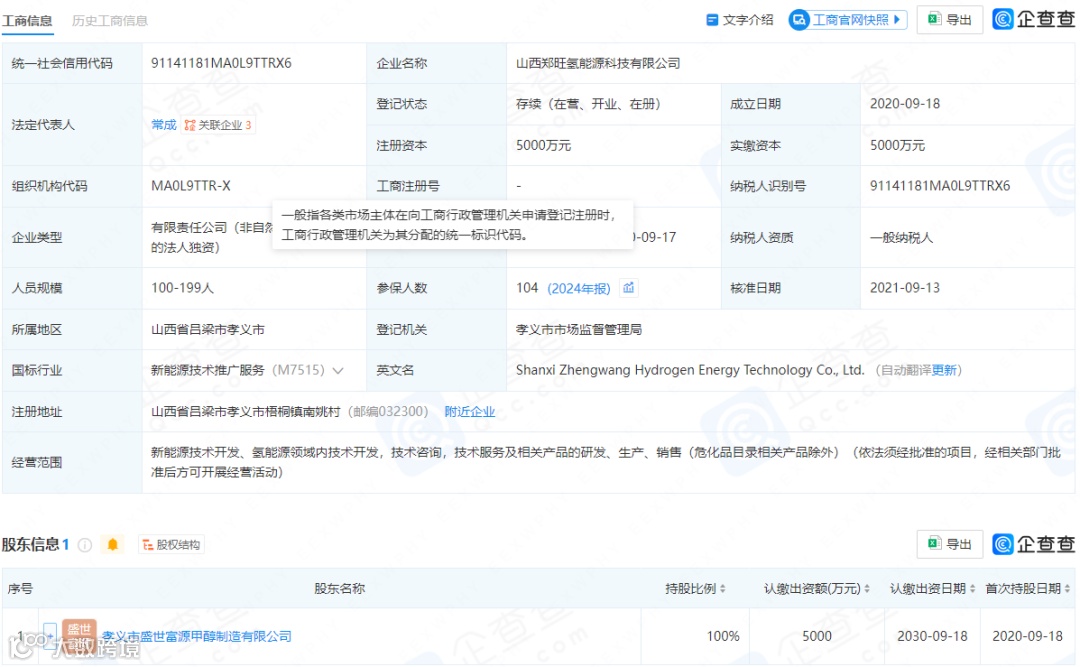Select 登记机关 value 孝义市市场监督管理局
Viewport: 1080px width, 667px height.
579,330
